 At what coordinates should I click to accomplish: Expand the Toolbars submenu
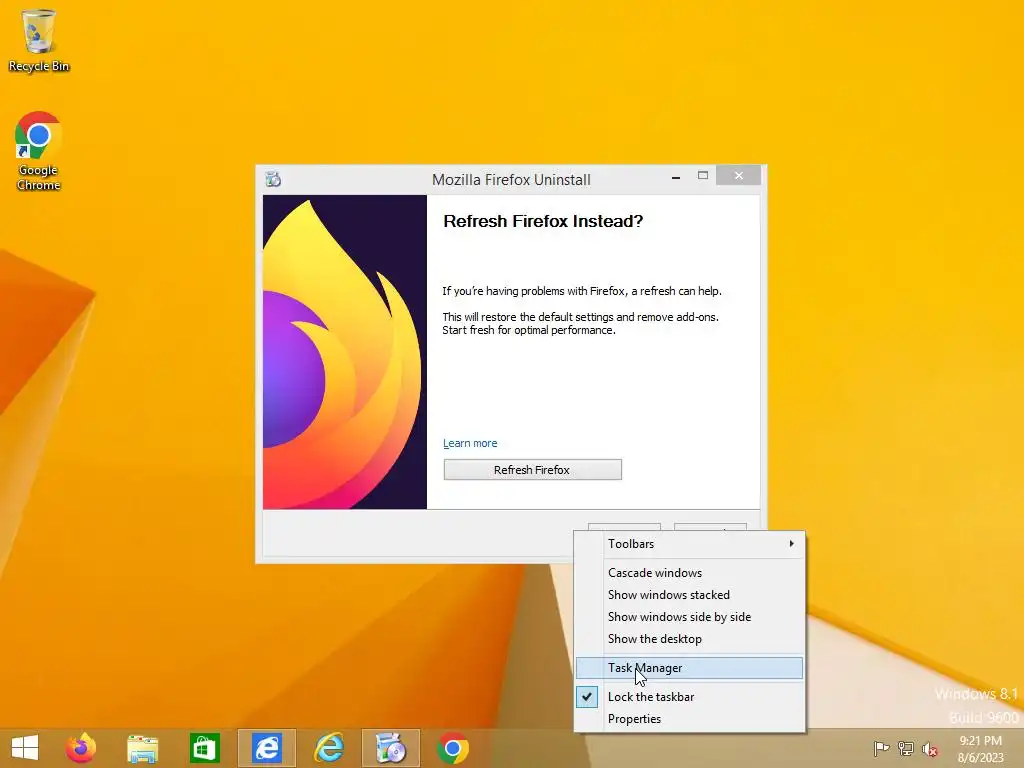[690, 543]
